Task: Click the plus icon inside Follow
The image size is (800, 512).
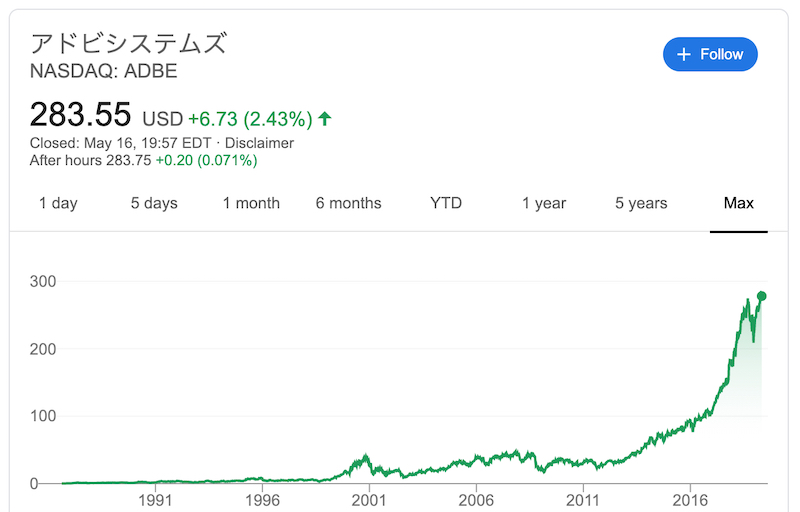Action: pos(683,54)
